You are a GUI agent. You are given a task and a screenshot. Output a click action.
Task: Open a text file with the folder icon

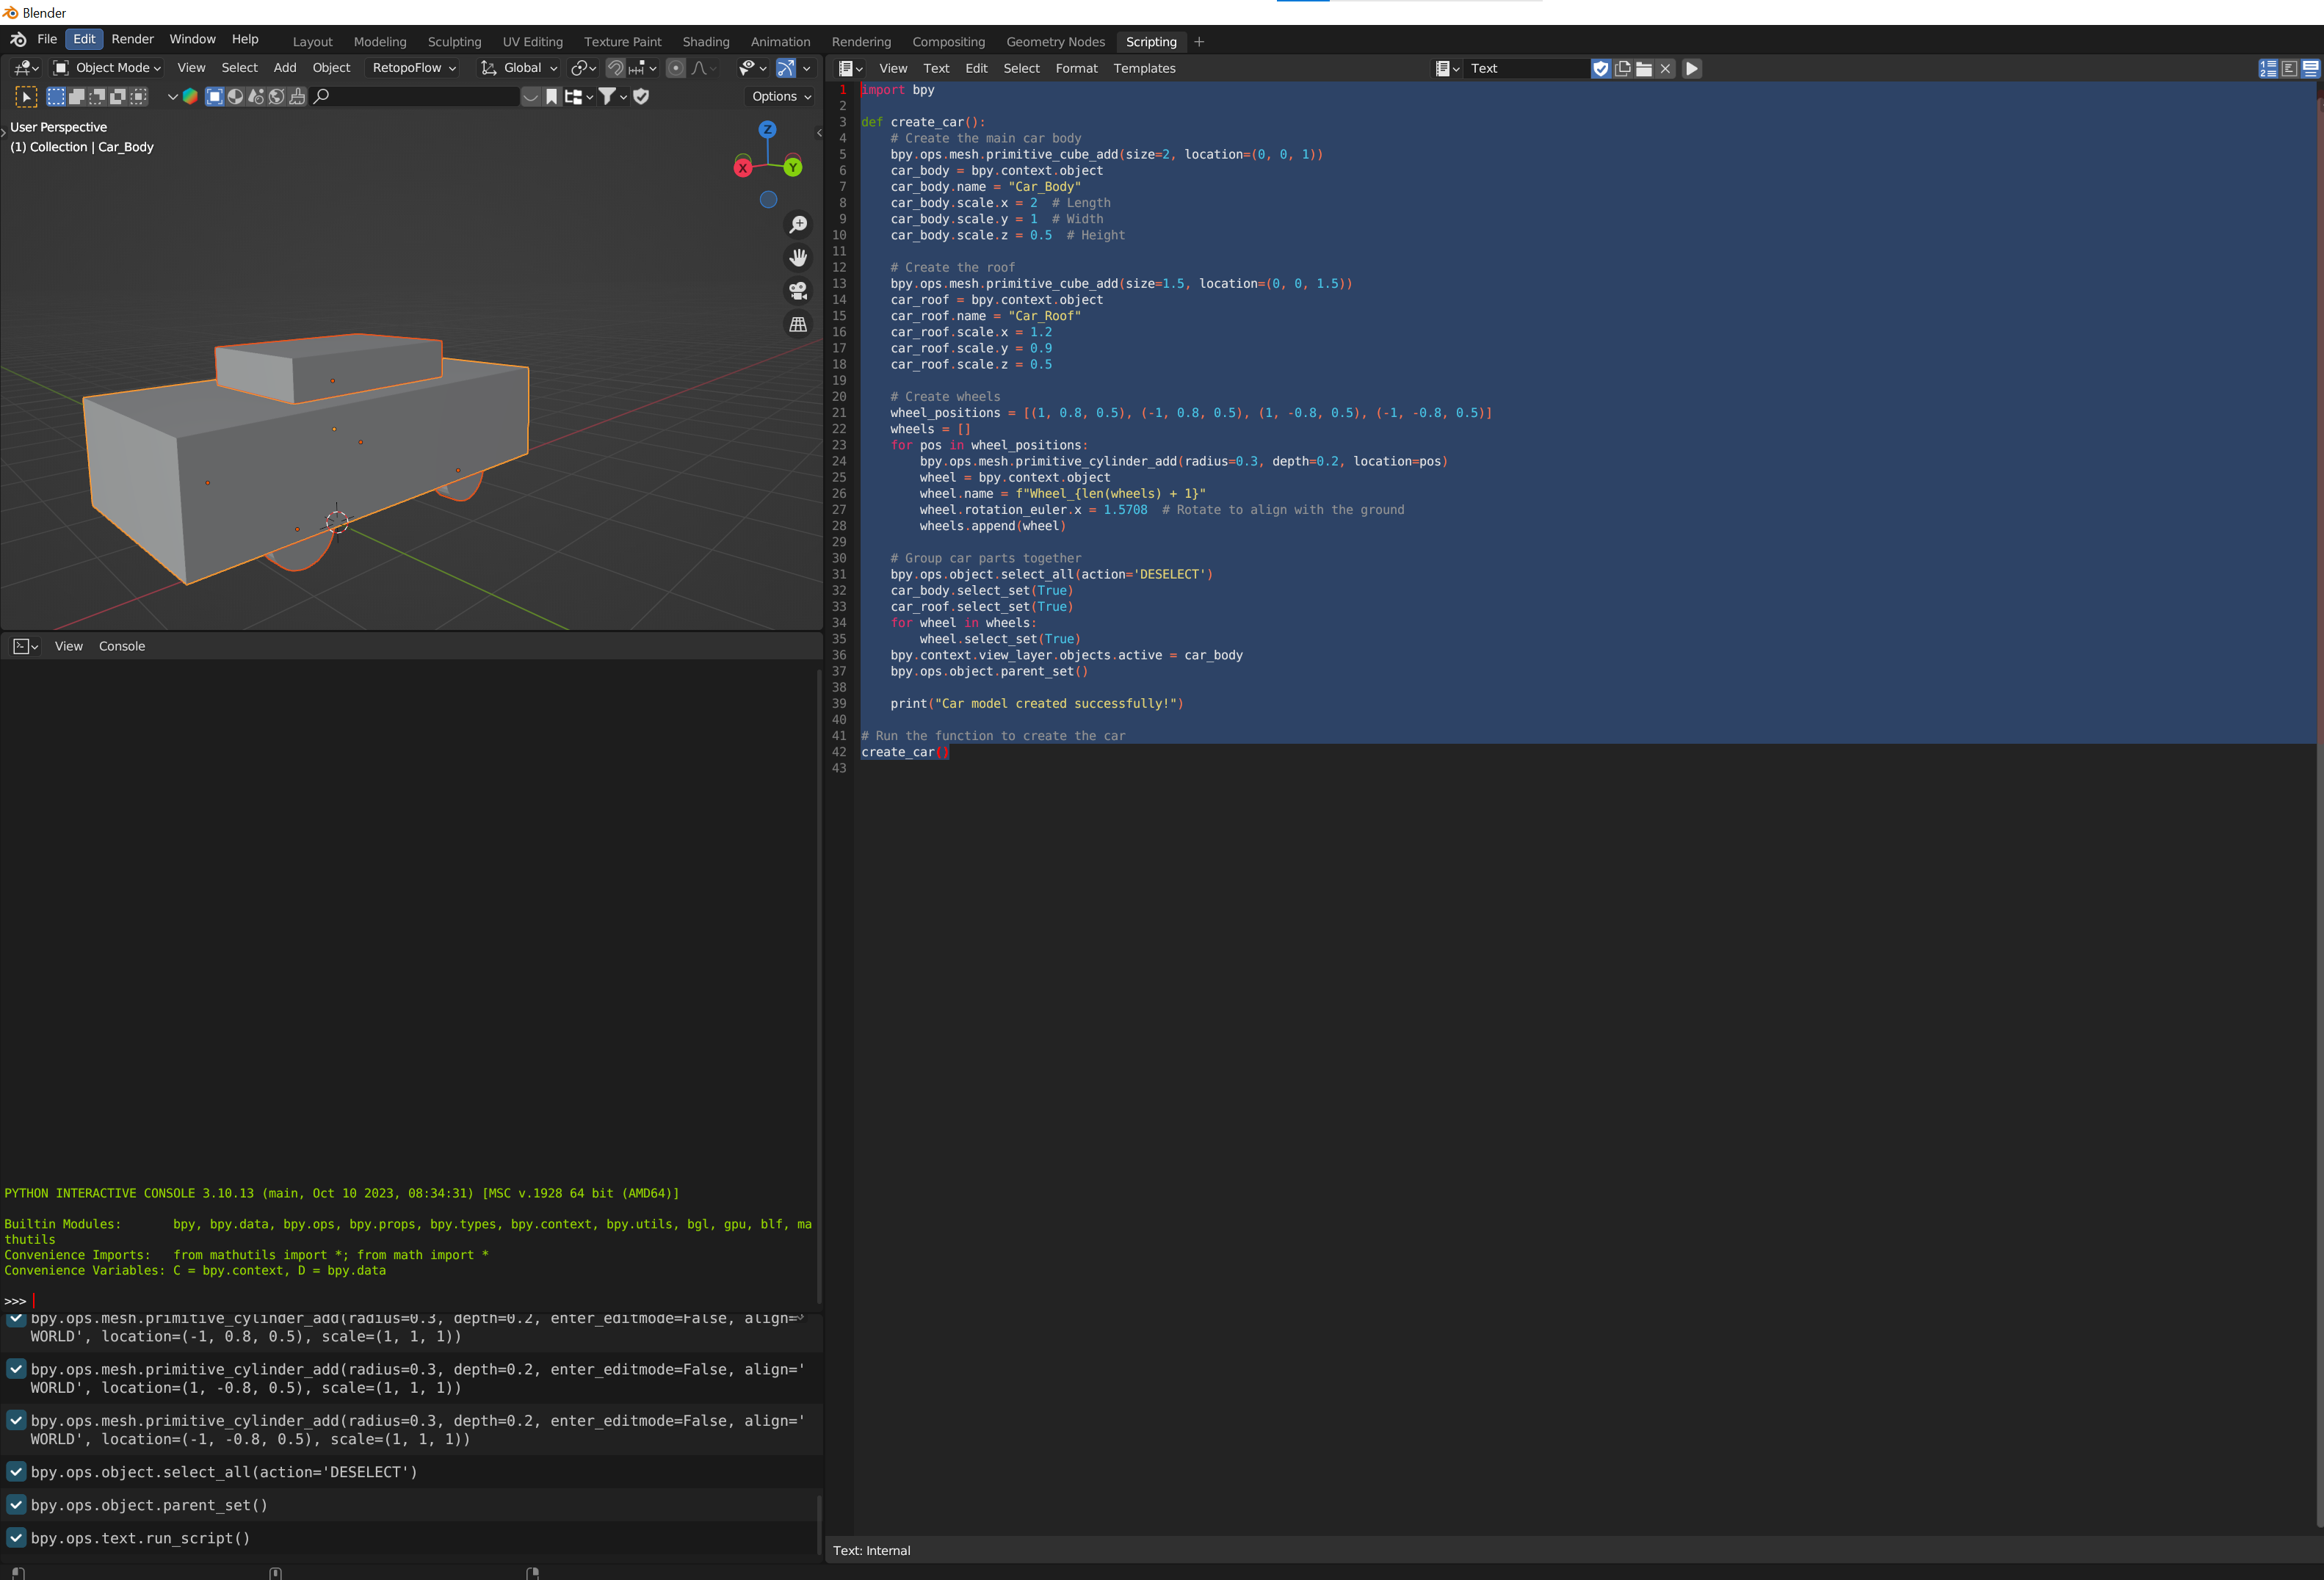pyautogui.click(x=1643, y=68)
